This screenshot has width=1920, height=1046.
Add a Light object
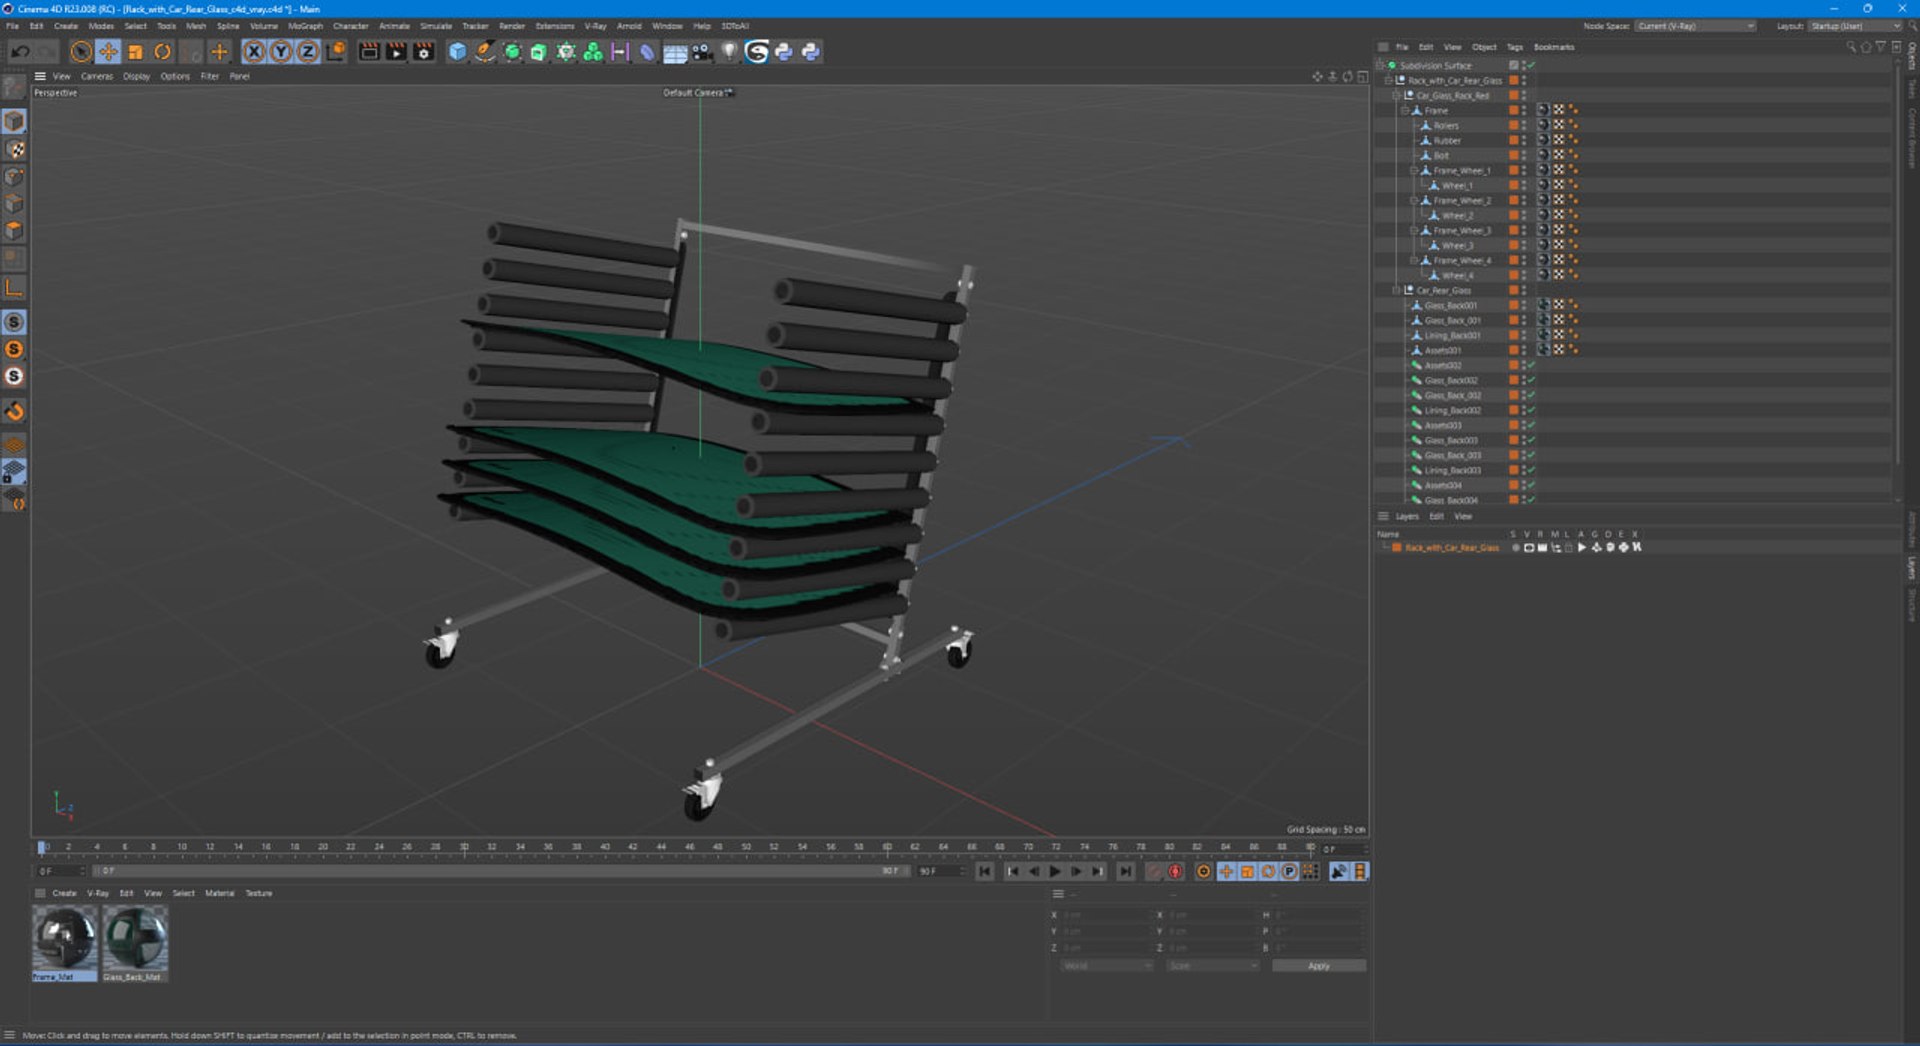tap(729, 52)
